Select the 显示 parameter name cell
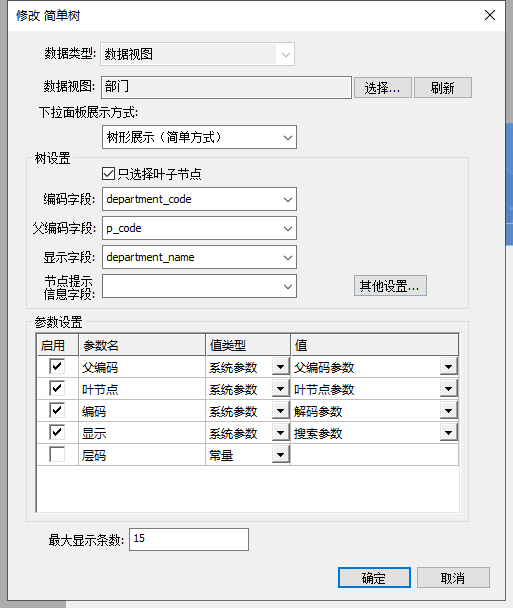This screenshot has width=513, height=608. coord(142,433)
